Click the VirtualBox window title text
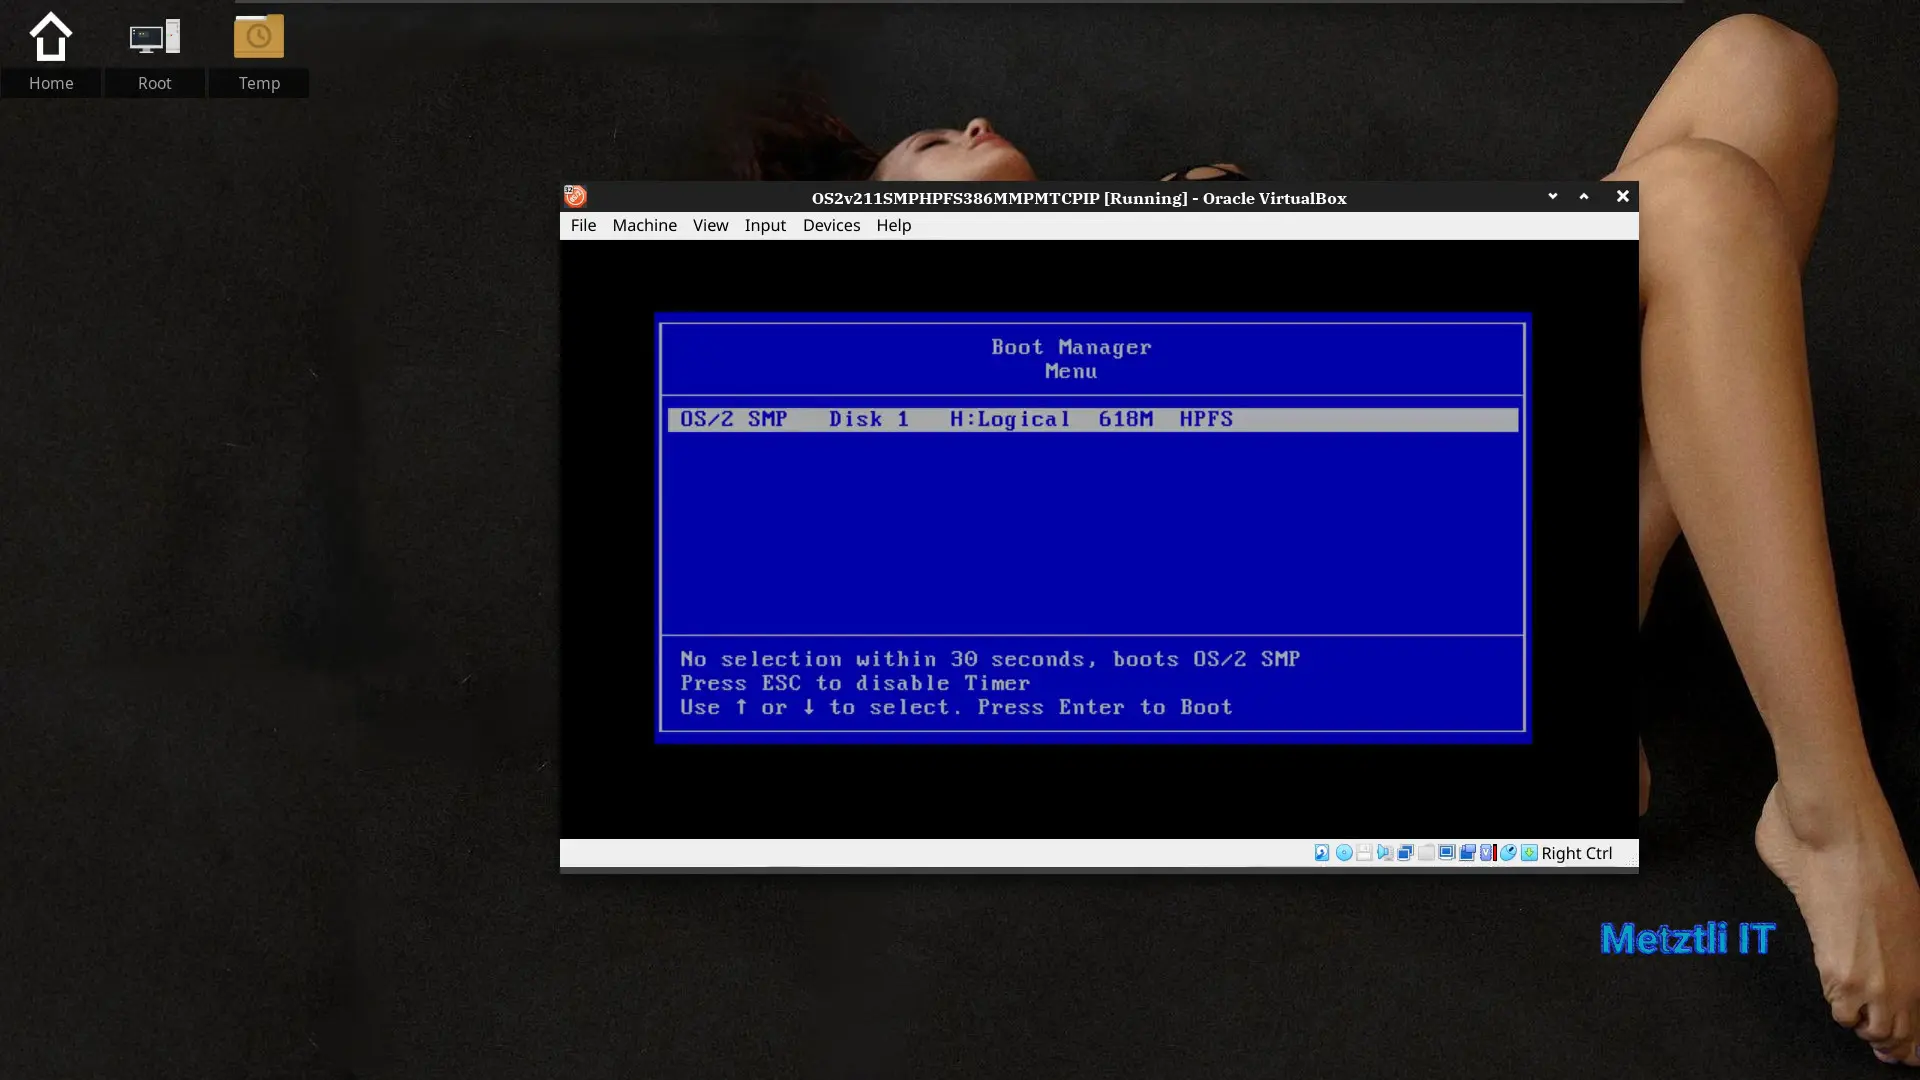The height and width of the screenshot is (1080, 1920). (x=1079, y=198)
